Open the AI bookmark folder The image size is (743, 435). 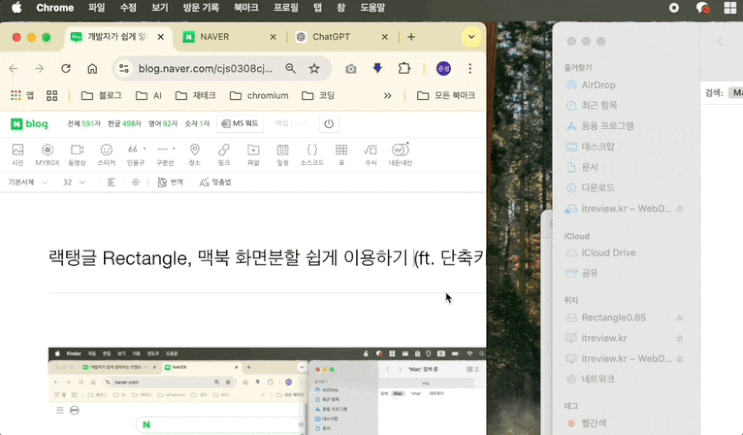(x=149, y=96)
